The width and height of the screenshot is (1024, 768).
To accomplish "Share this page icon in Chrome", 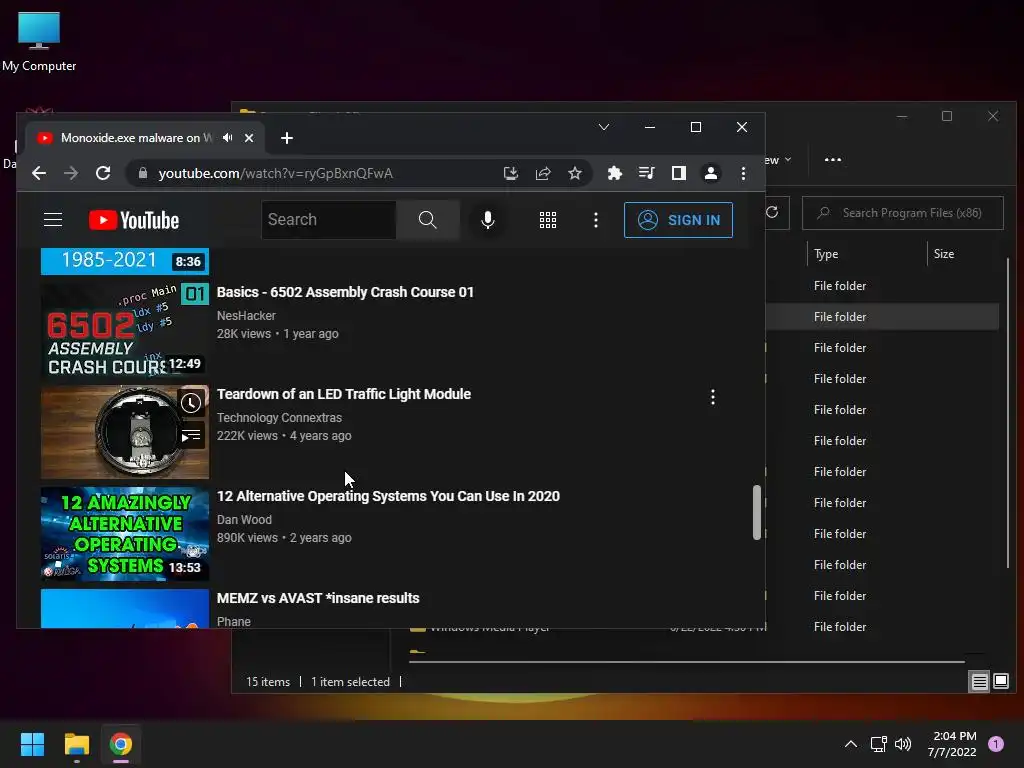I will 543,173.
